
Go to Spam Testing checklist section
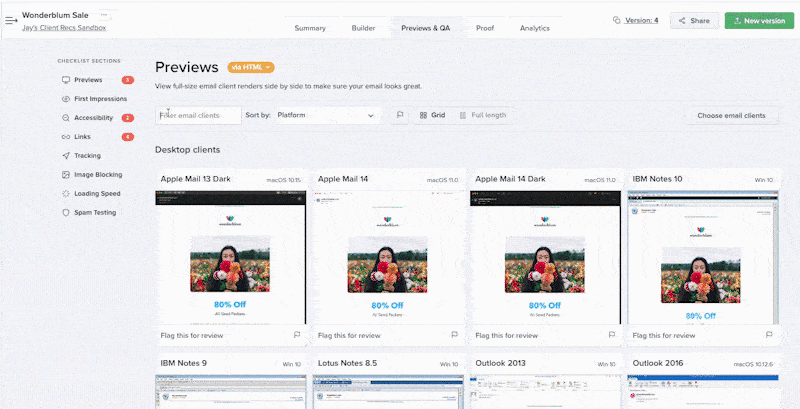point(95,213)
